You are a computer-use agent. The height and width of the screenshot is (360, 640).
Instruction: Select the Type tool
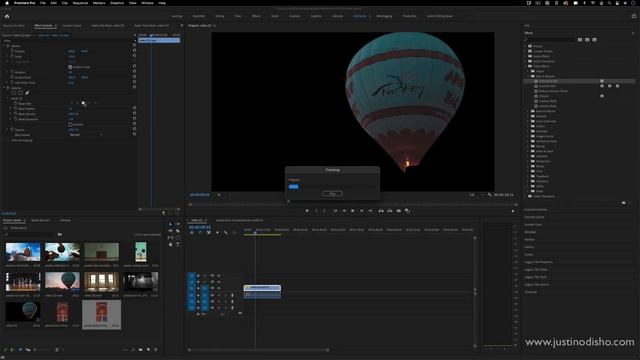point(178,244)
